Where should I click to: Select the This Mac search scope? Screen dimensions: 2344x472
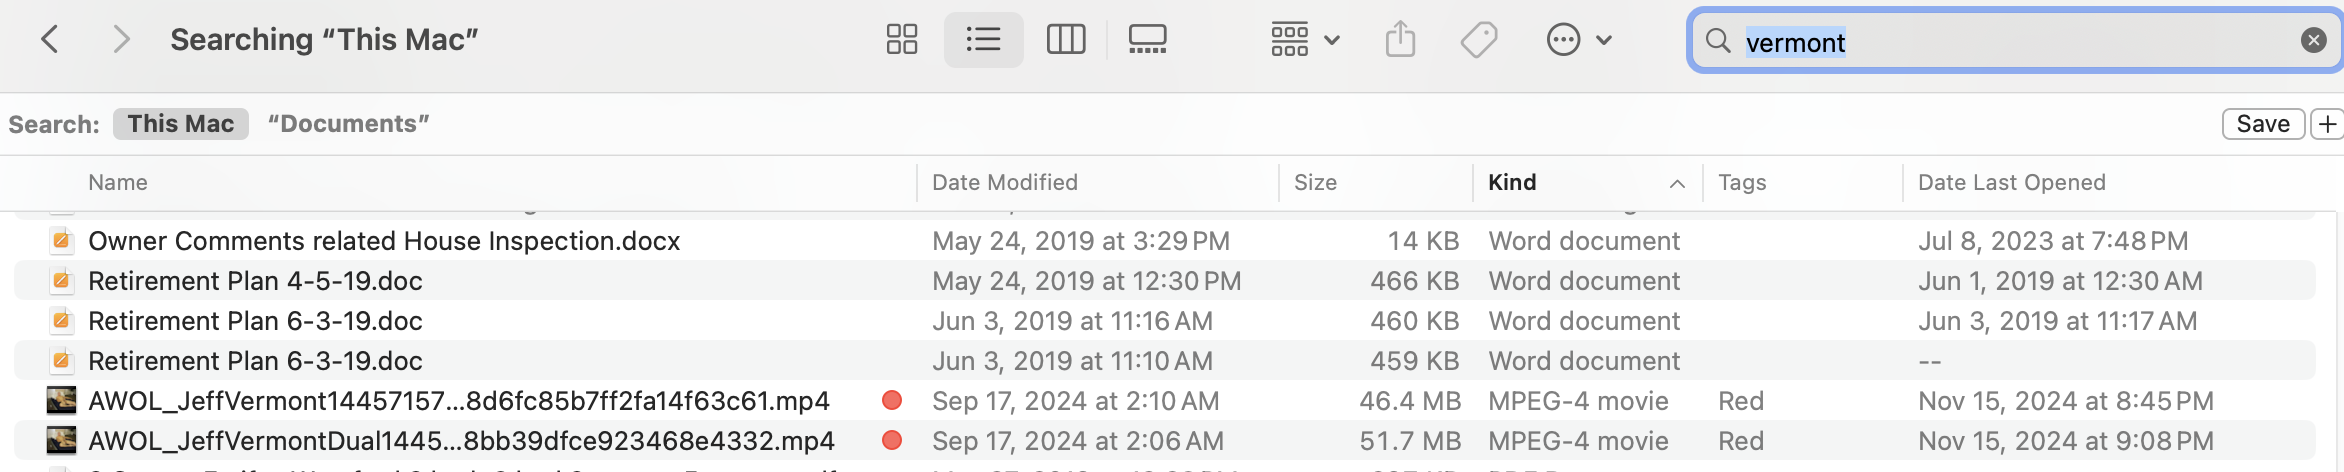click(x=181, y=124)
